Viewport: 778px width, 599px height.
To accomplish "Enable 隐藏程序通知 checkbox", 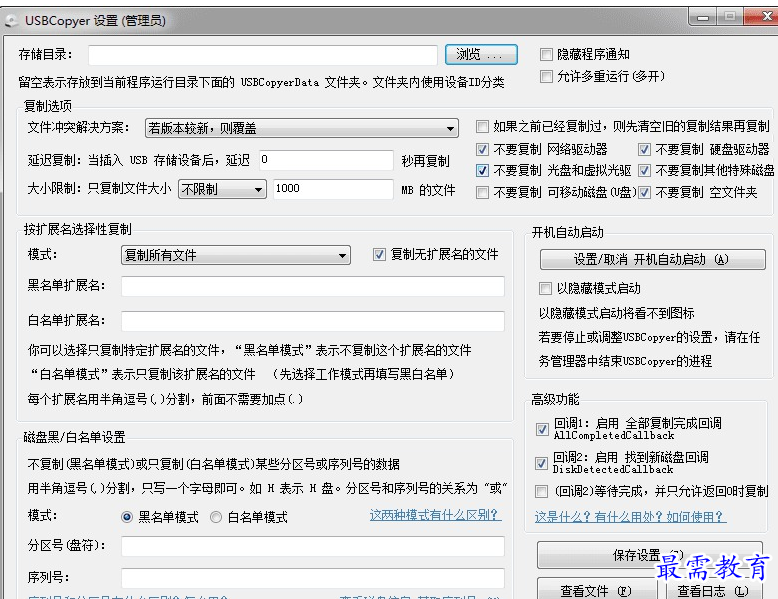I will click(x=546, y=55).
